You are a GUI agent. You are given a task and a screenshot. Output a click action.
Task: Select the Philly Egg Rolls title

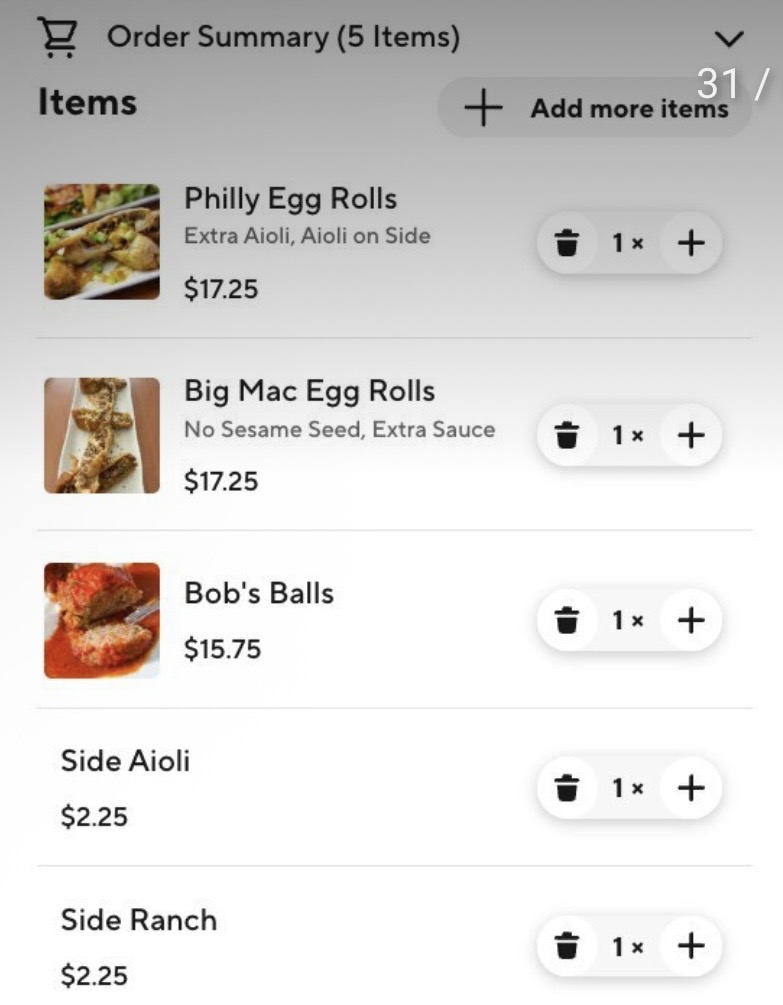pos(290,199)
